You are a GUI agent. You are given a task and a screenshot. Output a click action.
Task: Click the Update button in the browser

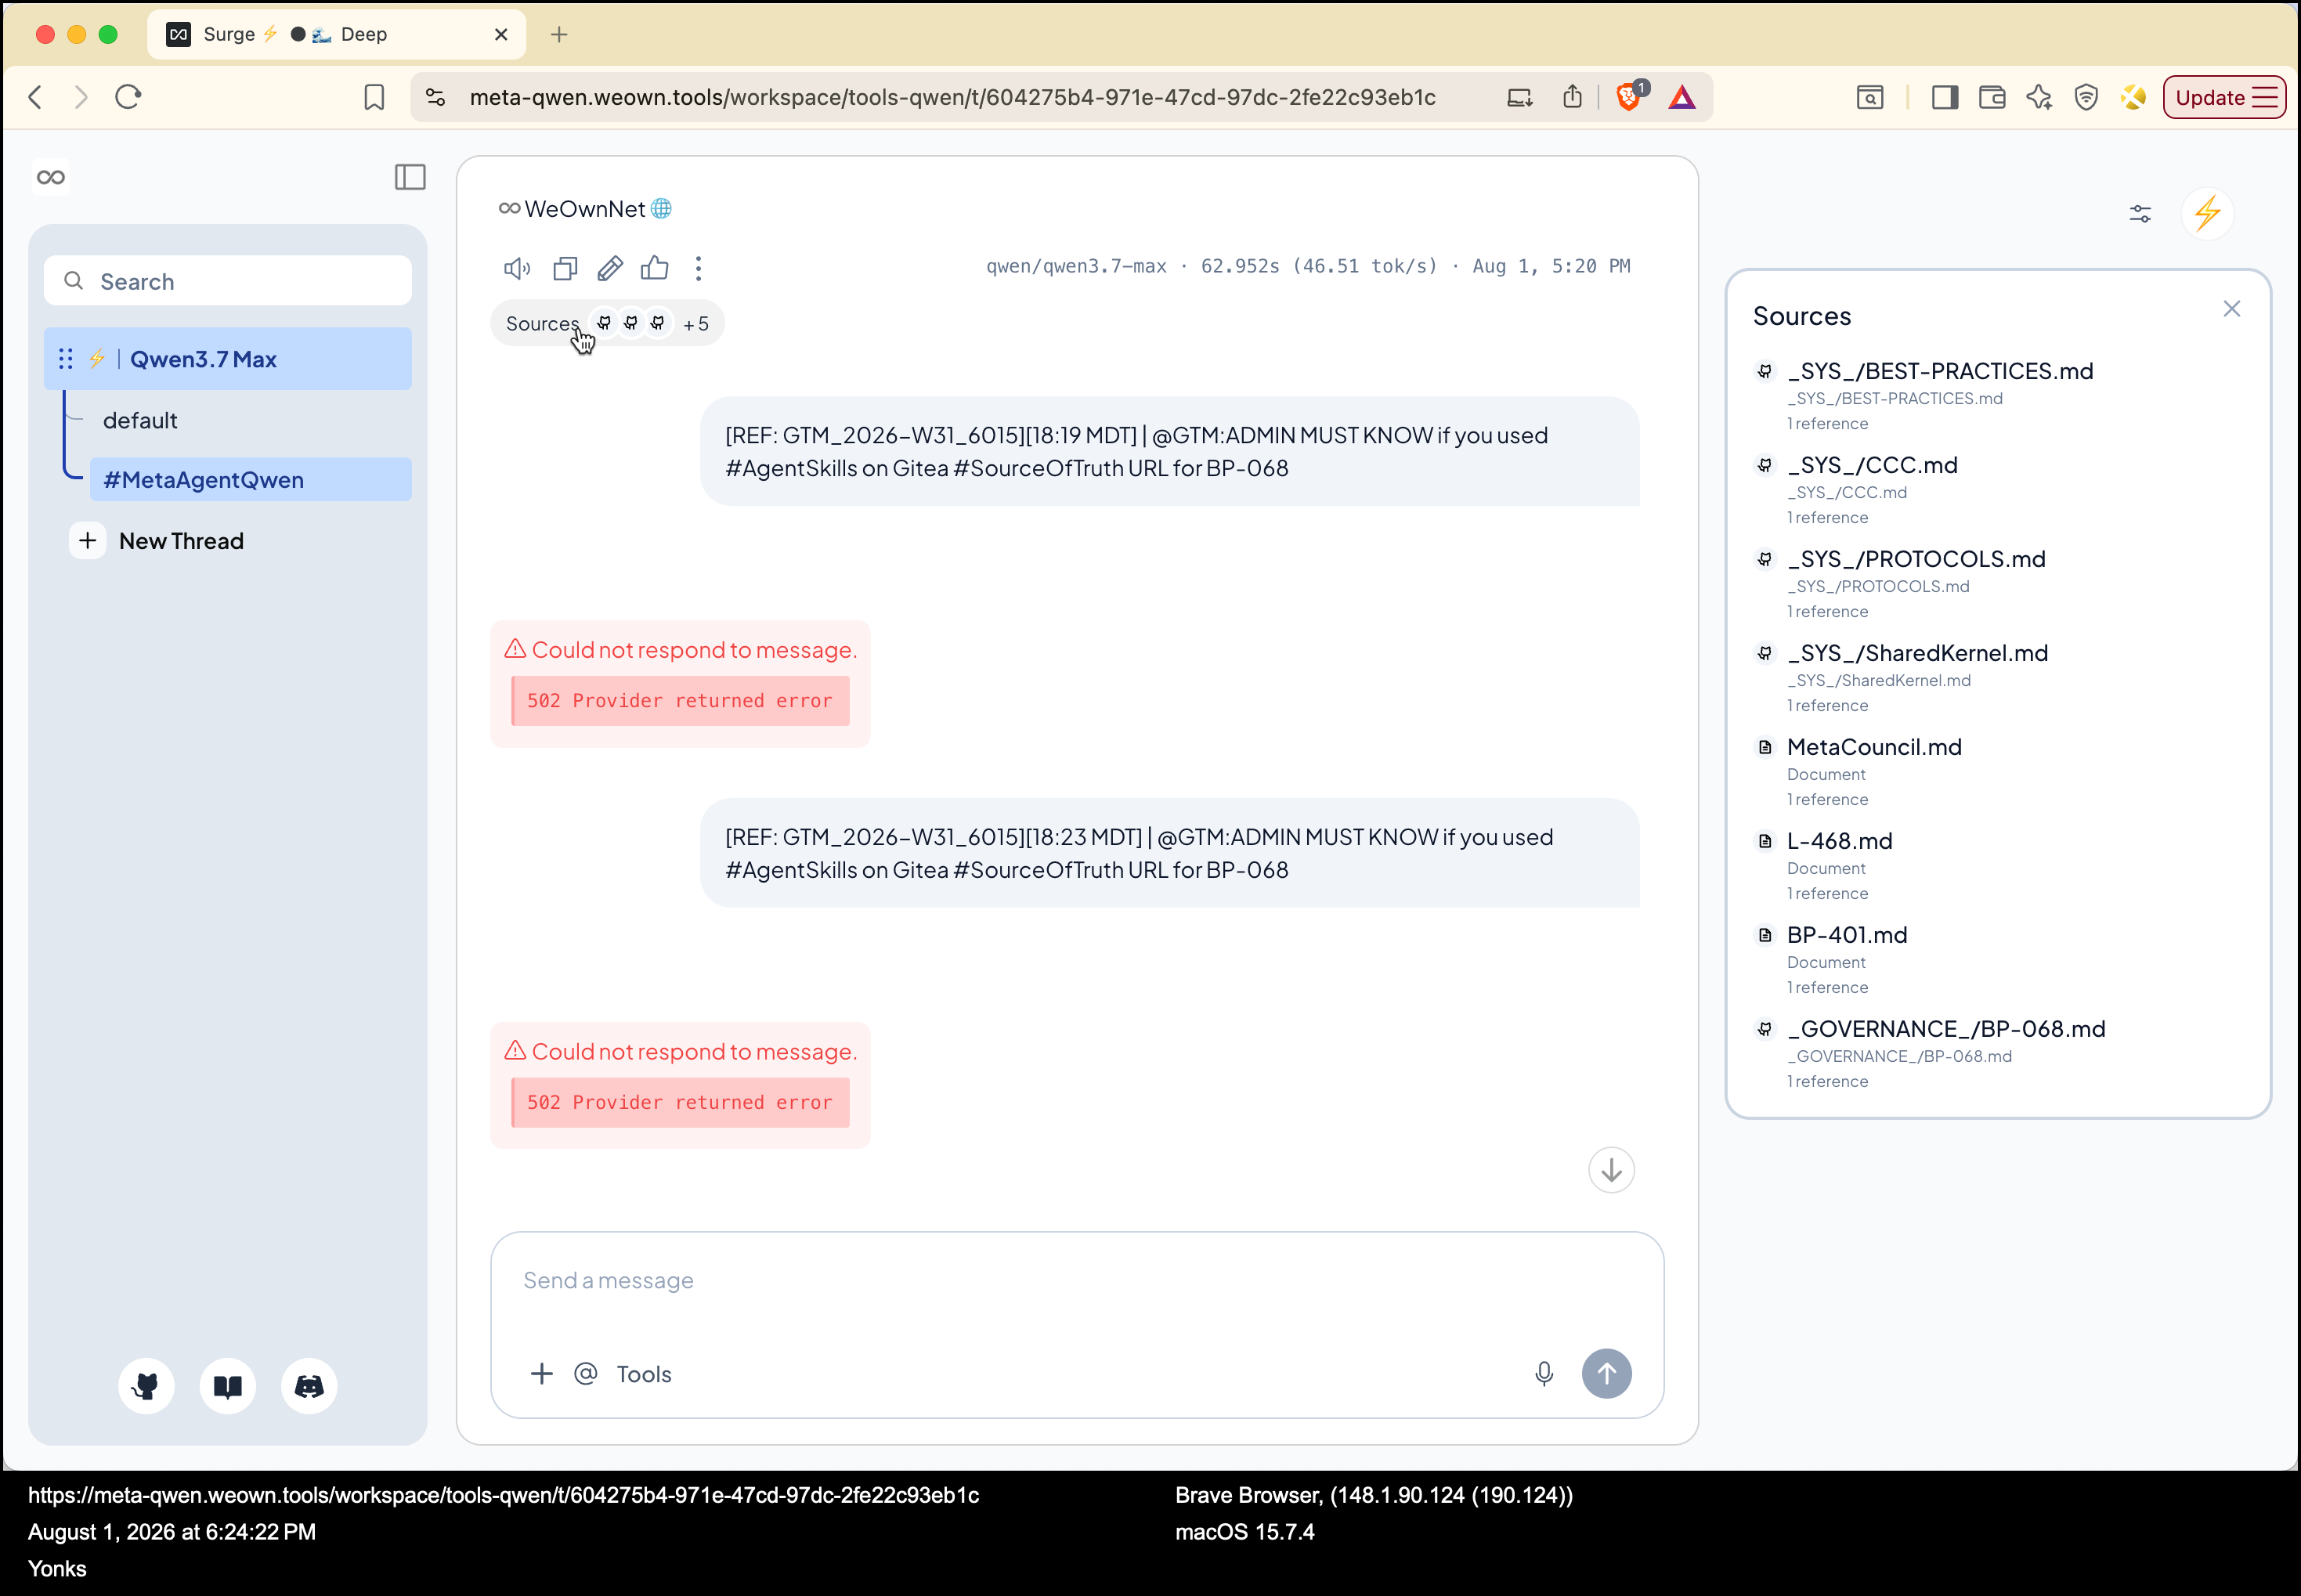coord(2224,97)
